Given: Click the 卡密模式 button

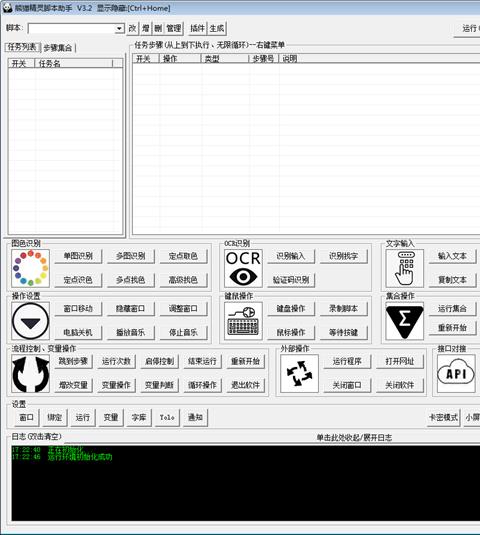Looking at the screenshot, I should point(443,417).
